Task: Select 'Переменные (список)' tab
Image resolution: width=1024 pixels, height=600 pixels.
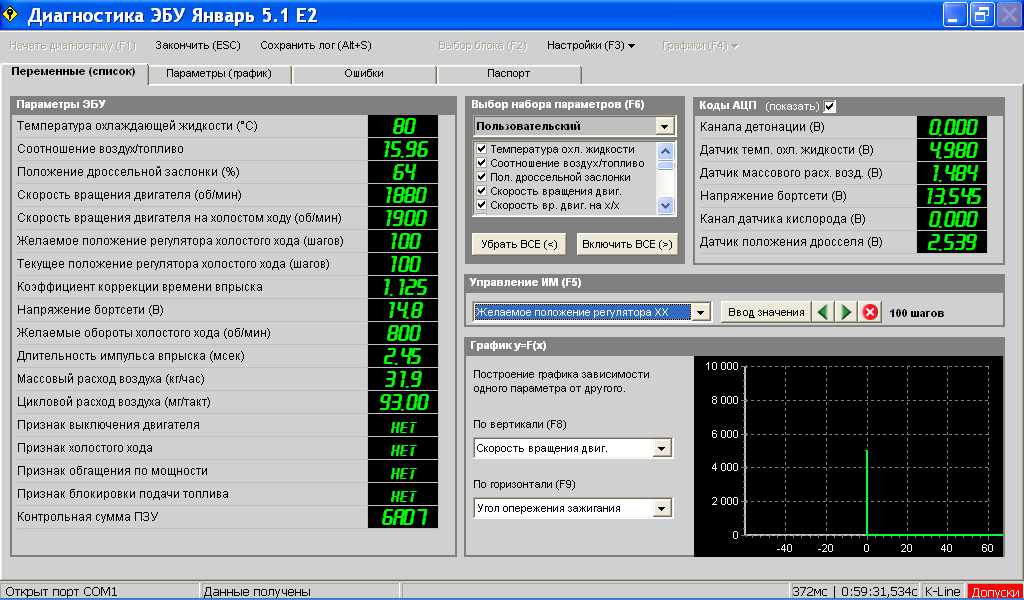Action: (74, 72)
